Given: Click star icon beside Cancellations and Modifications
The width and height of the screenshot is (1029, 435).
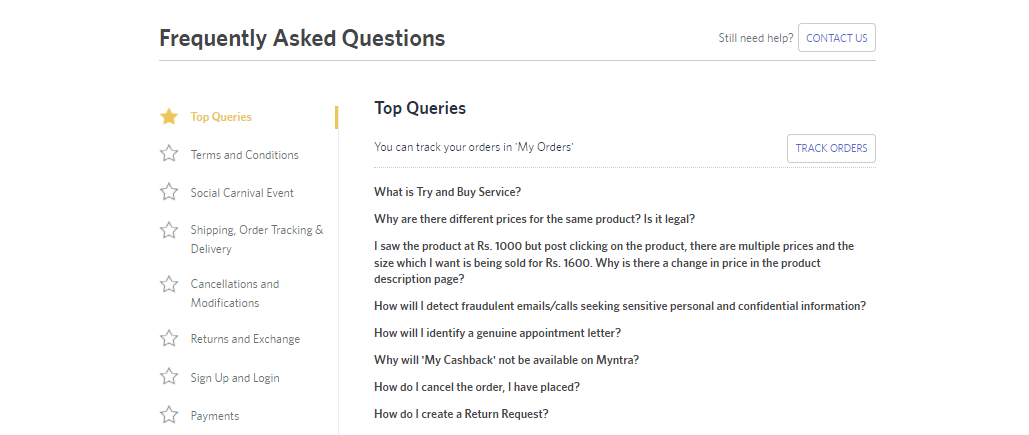Looking at the screenshot, I should (x=169, y=284).
